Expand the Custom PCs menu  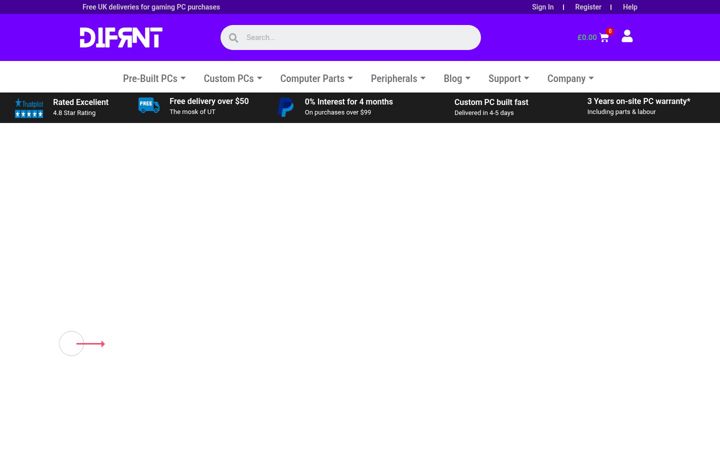click(233, 79)
